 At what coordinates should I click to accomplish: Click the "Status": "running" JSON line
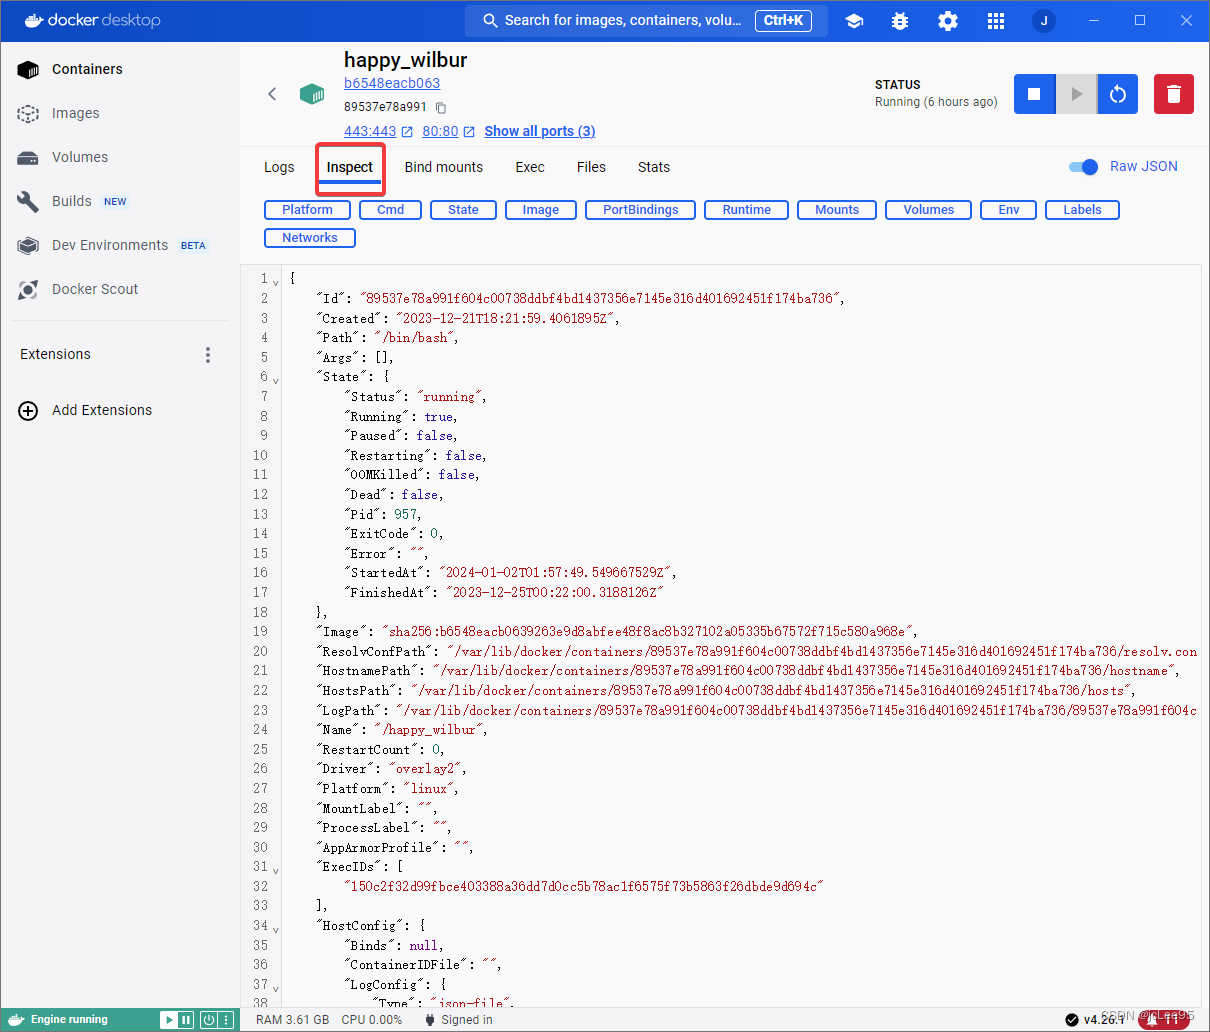(x=416, y=397)
